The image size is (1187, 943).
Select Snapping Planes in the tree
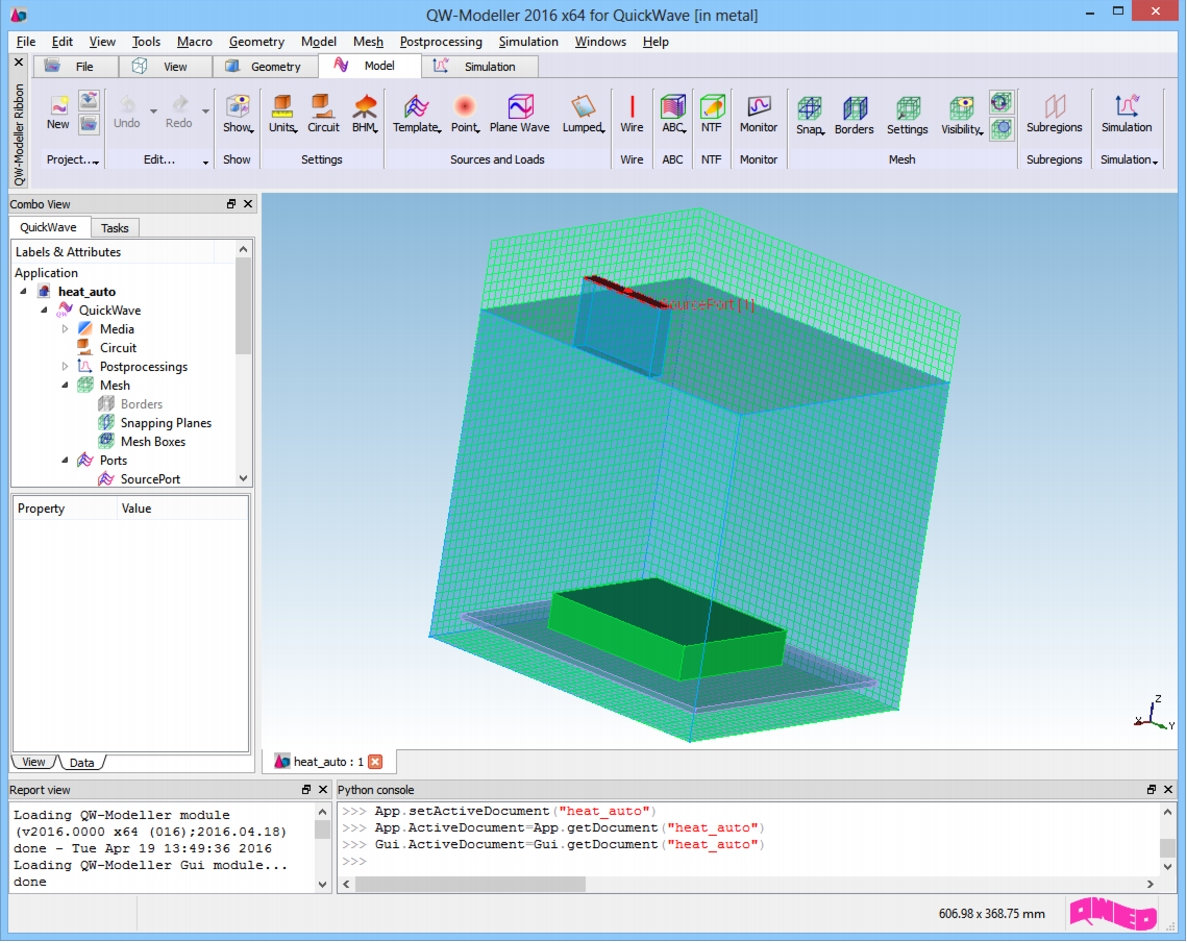pyautogui.click(x=166, y=423)
